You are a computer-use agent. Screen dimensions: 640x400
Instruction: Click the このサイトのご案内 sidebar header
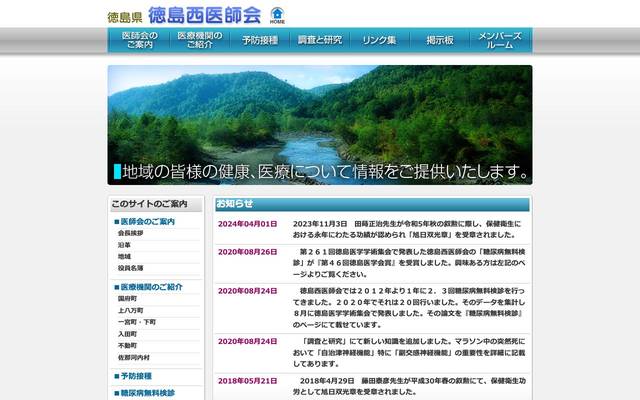pos(156,204)
